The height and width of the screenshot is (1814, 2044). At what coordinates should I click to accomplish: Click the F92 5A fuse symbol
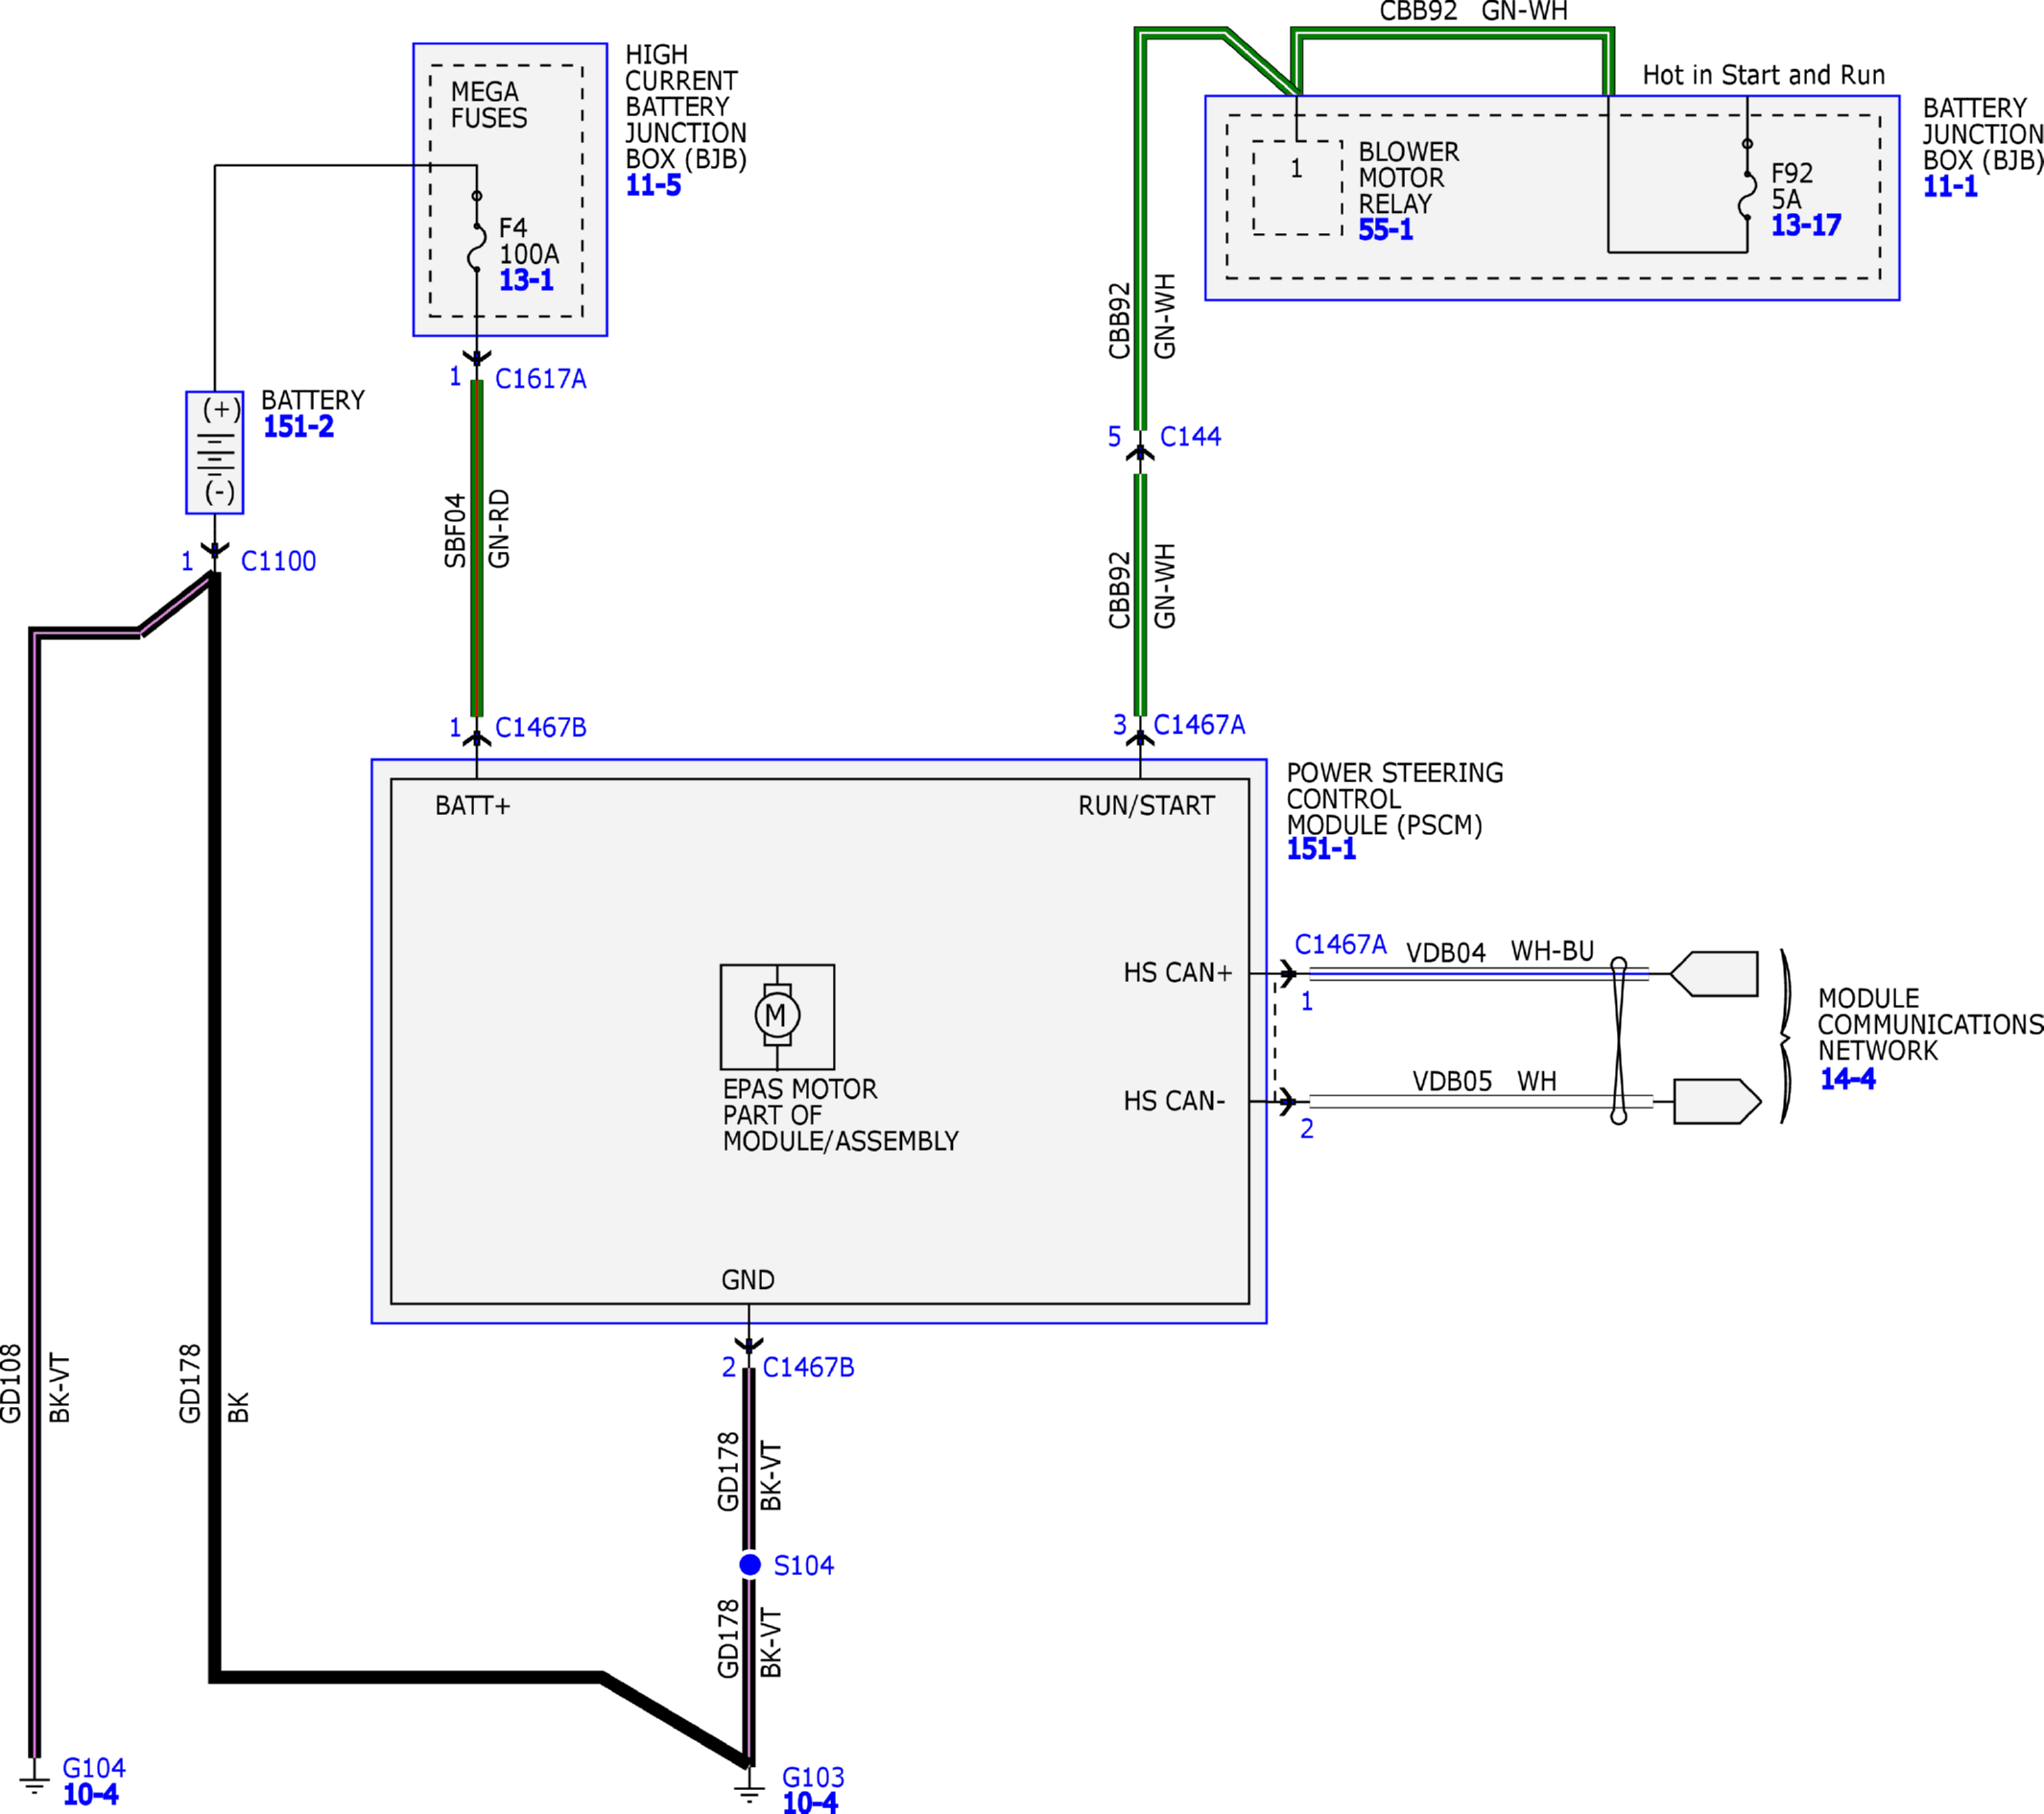coord(1747,182)
